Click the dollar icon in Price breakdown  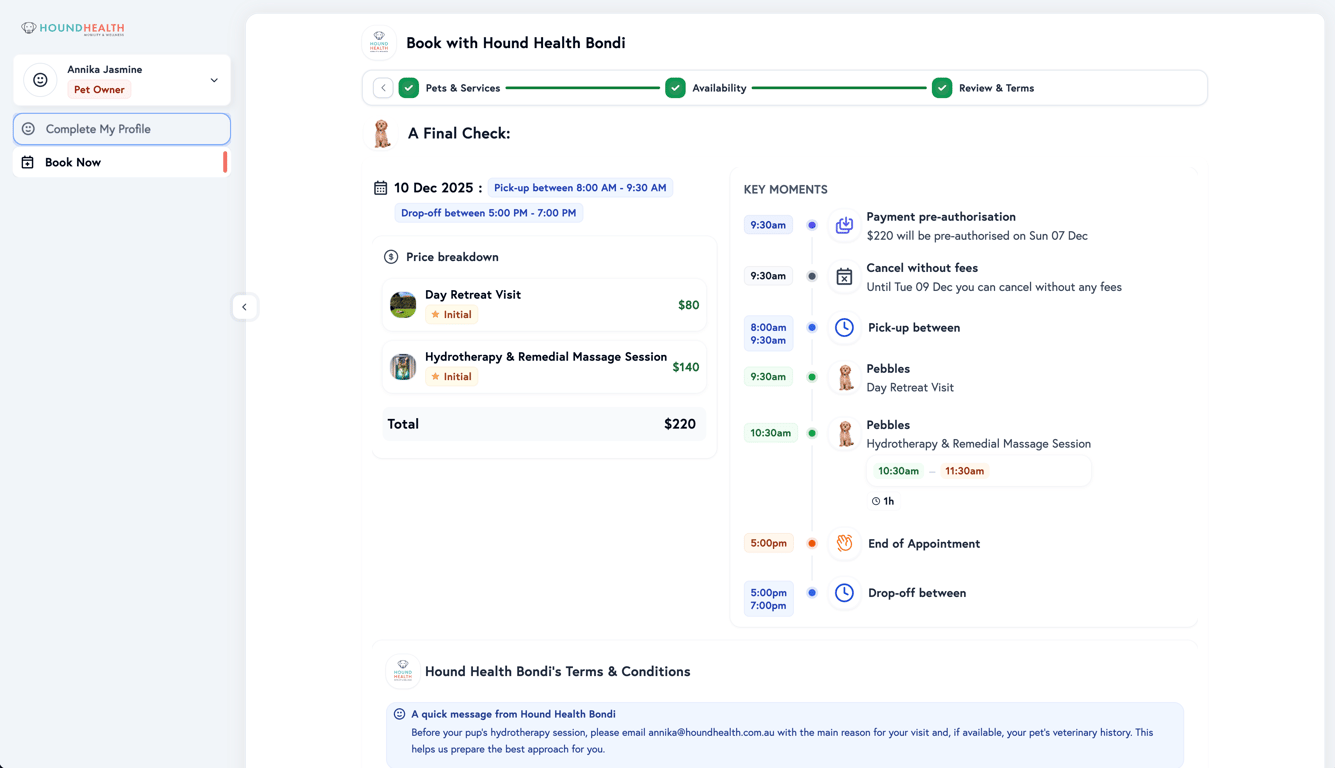tap(390, 257)
